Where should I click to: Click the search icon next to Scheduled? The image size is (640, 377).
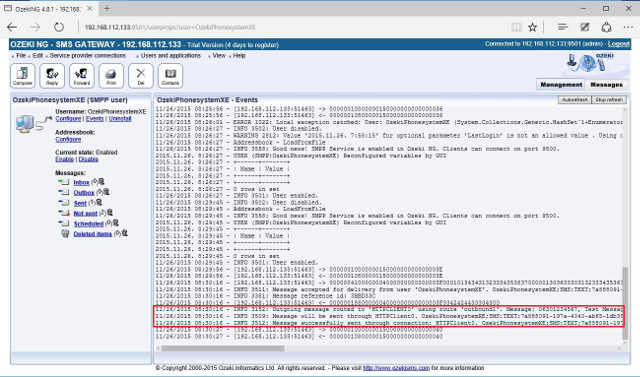pyautogui.click(x=116, y=223)
